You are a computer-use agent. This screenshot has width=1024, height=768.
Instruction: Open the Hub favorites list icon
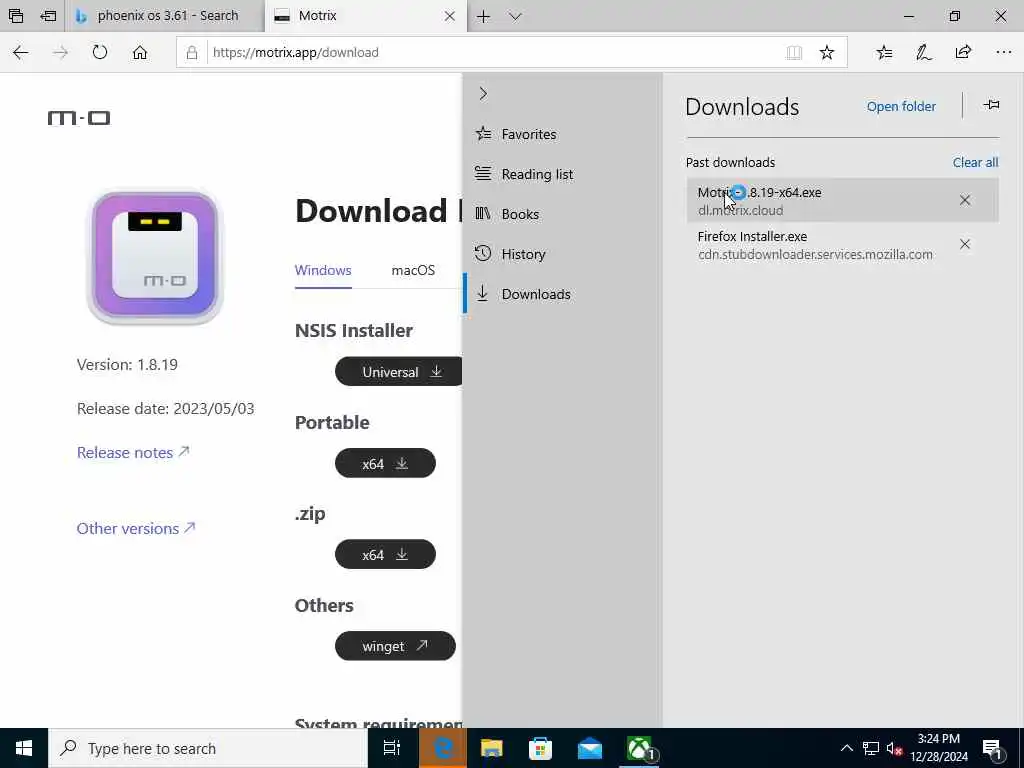(x=884, y=52)
